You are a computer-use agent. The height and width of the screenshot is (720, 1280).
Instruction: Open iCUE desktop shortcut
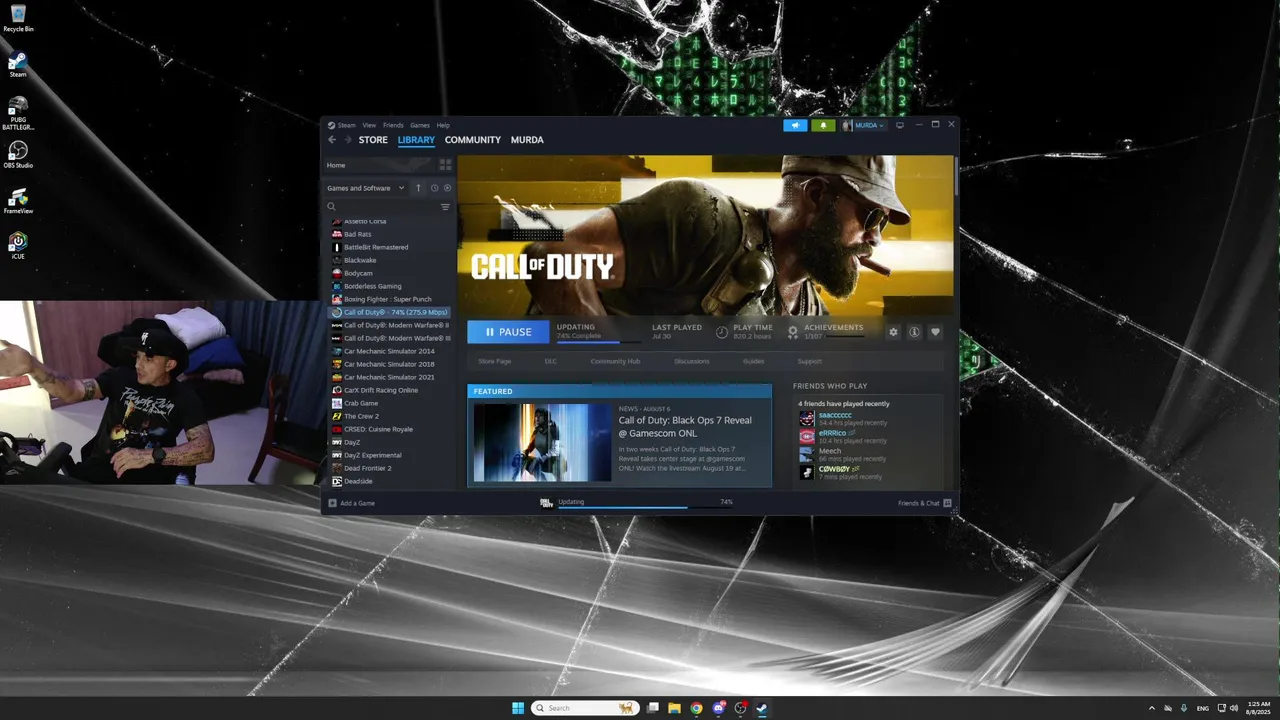18,246
